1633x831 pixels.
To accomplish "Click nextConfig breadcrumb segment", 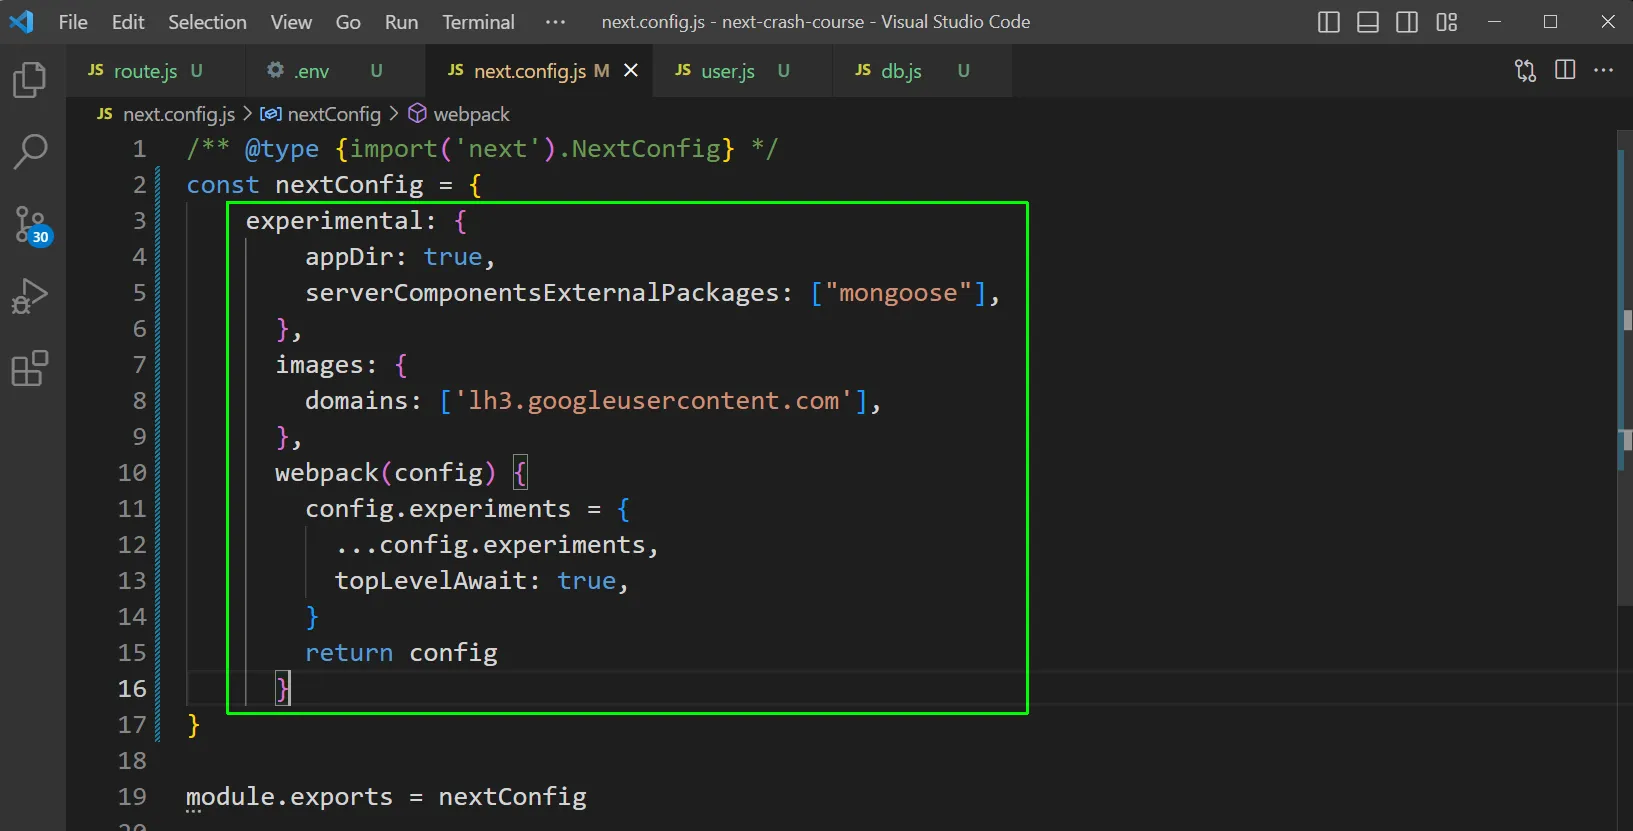I will [334, 114].
